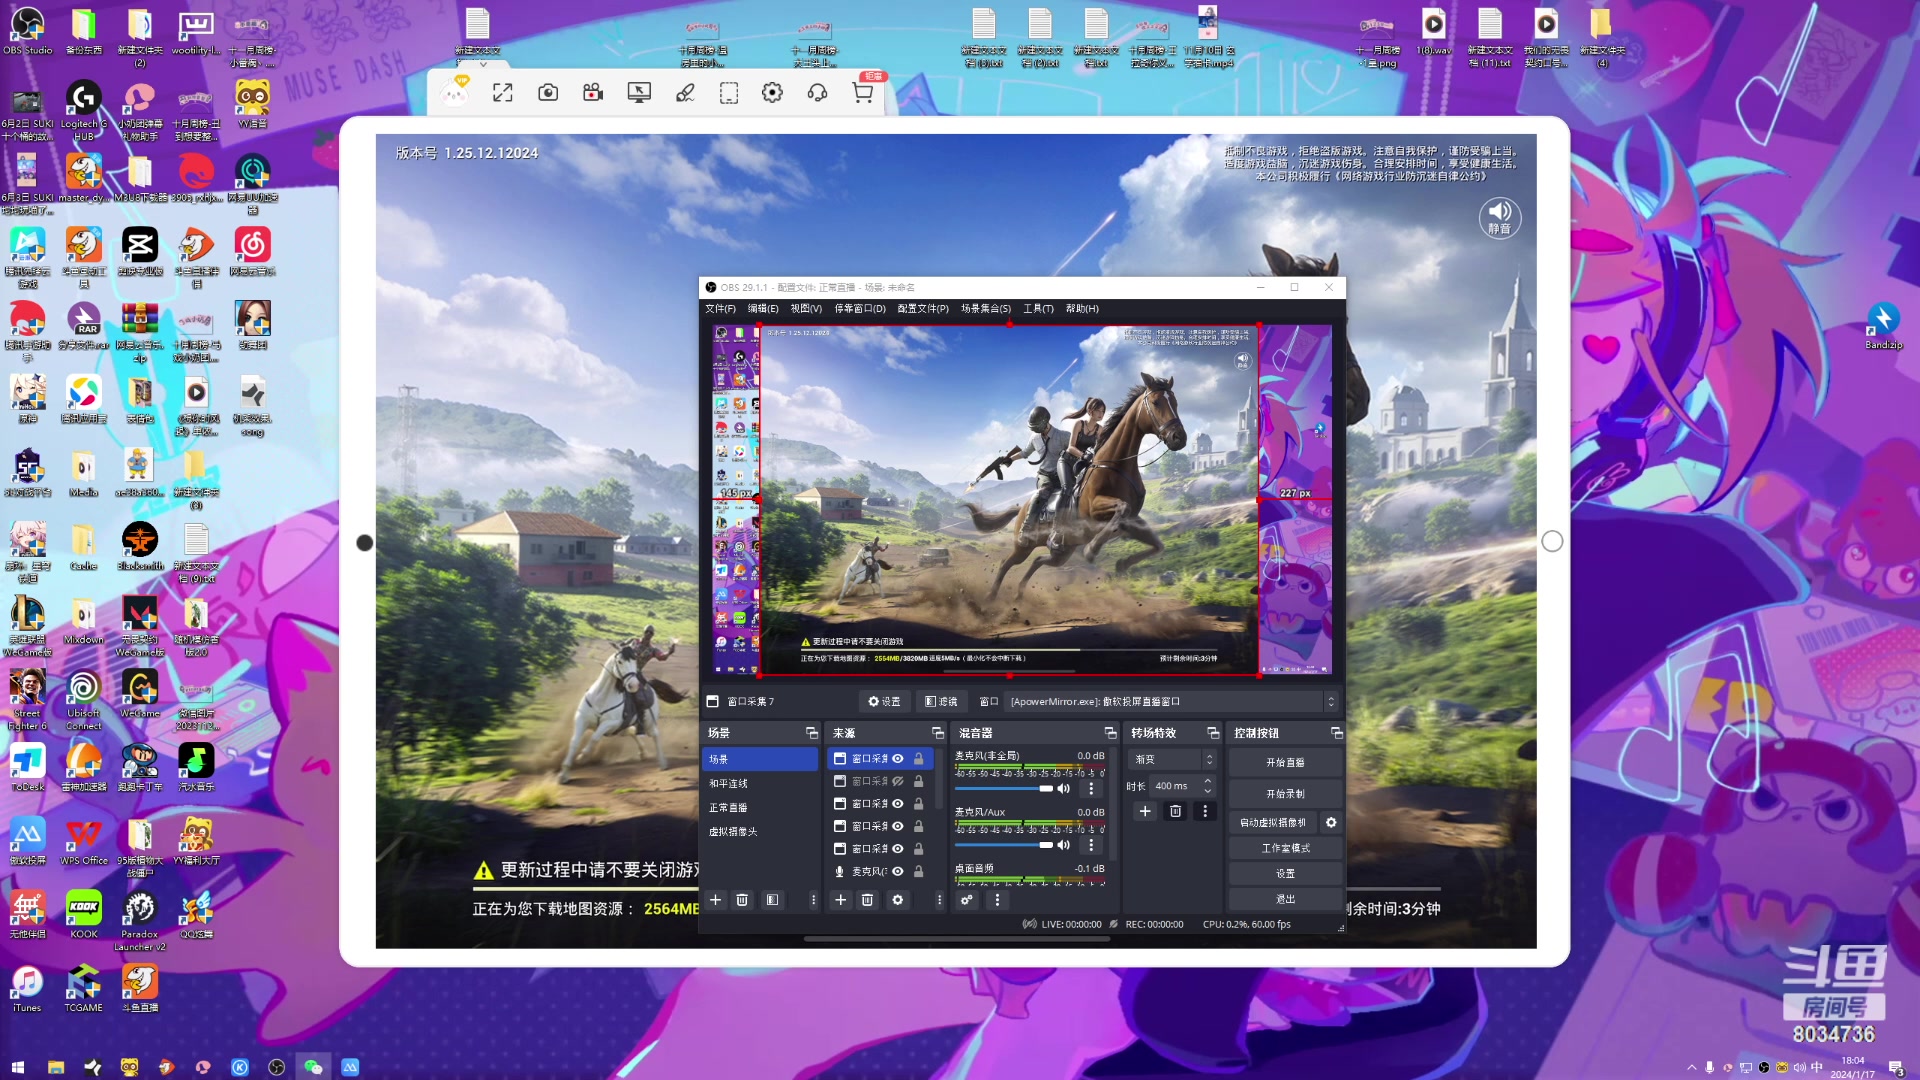
Task: Open OBS 文件(F) menu
Action: [x=720, y=309]
